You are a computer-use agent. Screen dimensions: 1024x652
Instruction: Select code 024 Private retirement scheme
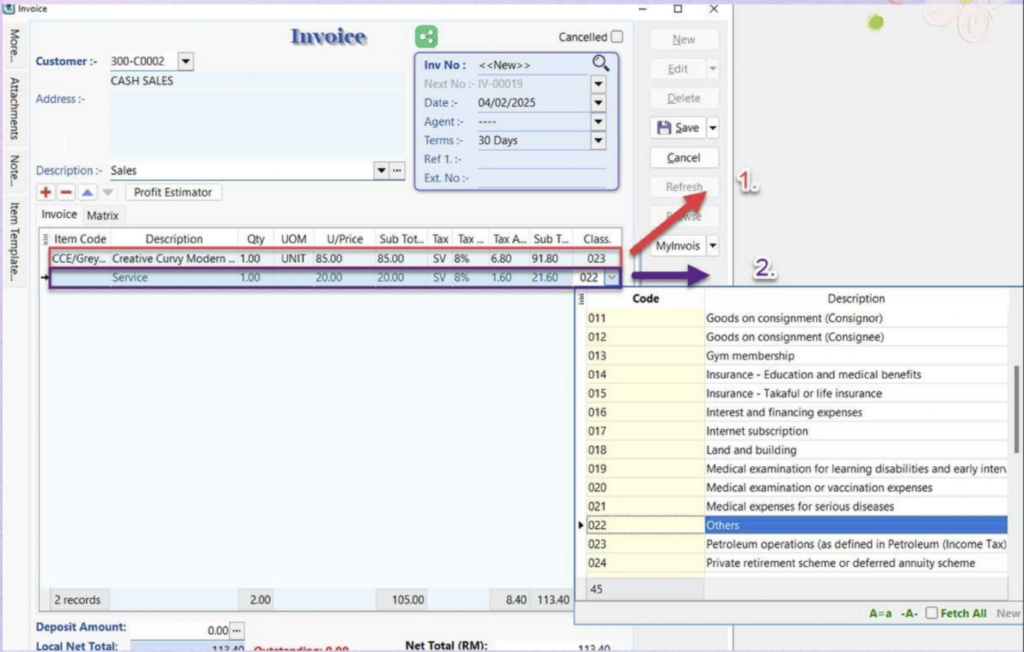click(797, 563)
